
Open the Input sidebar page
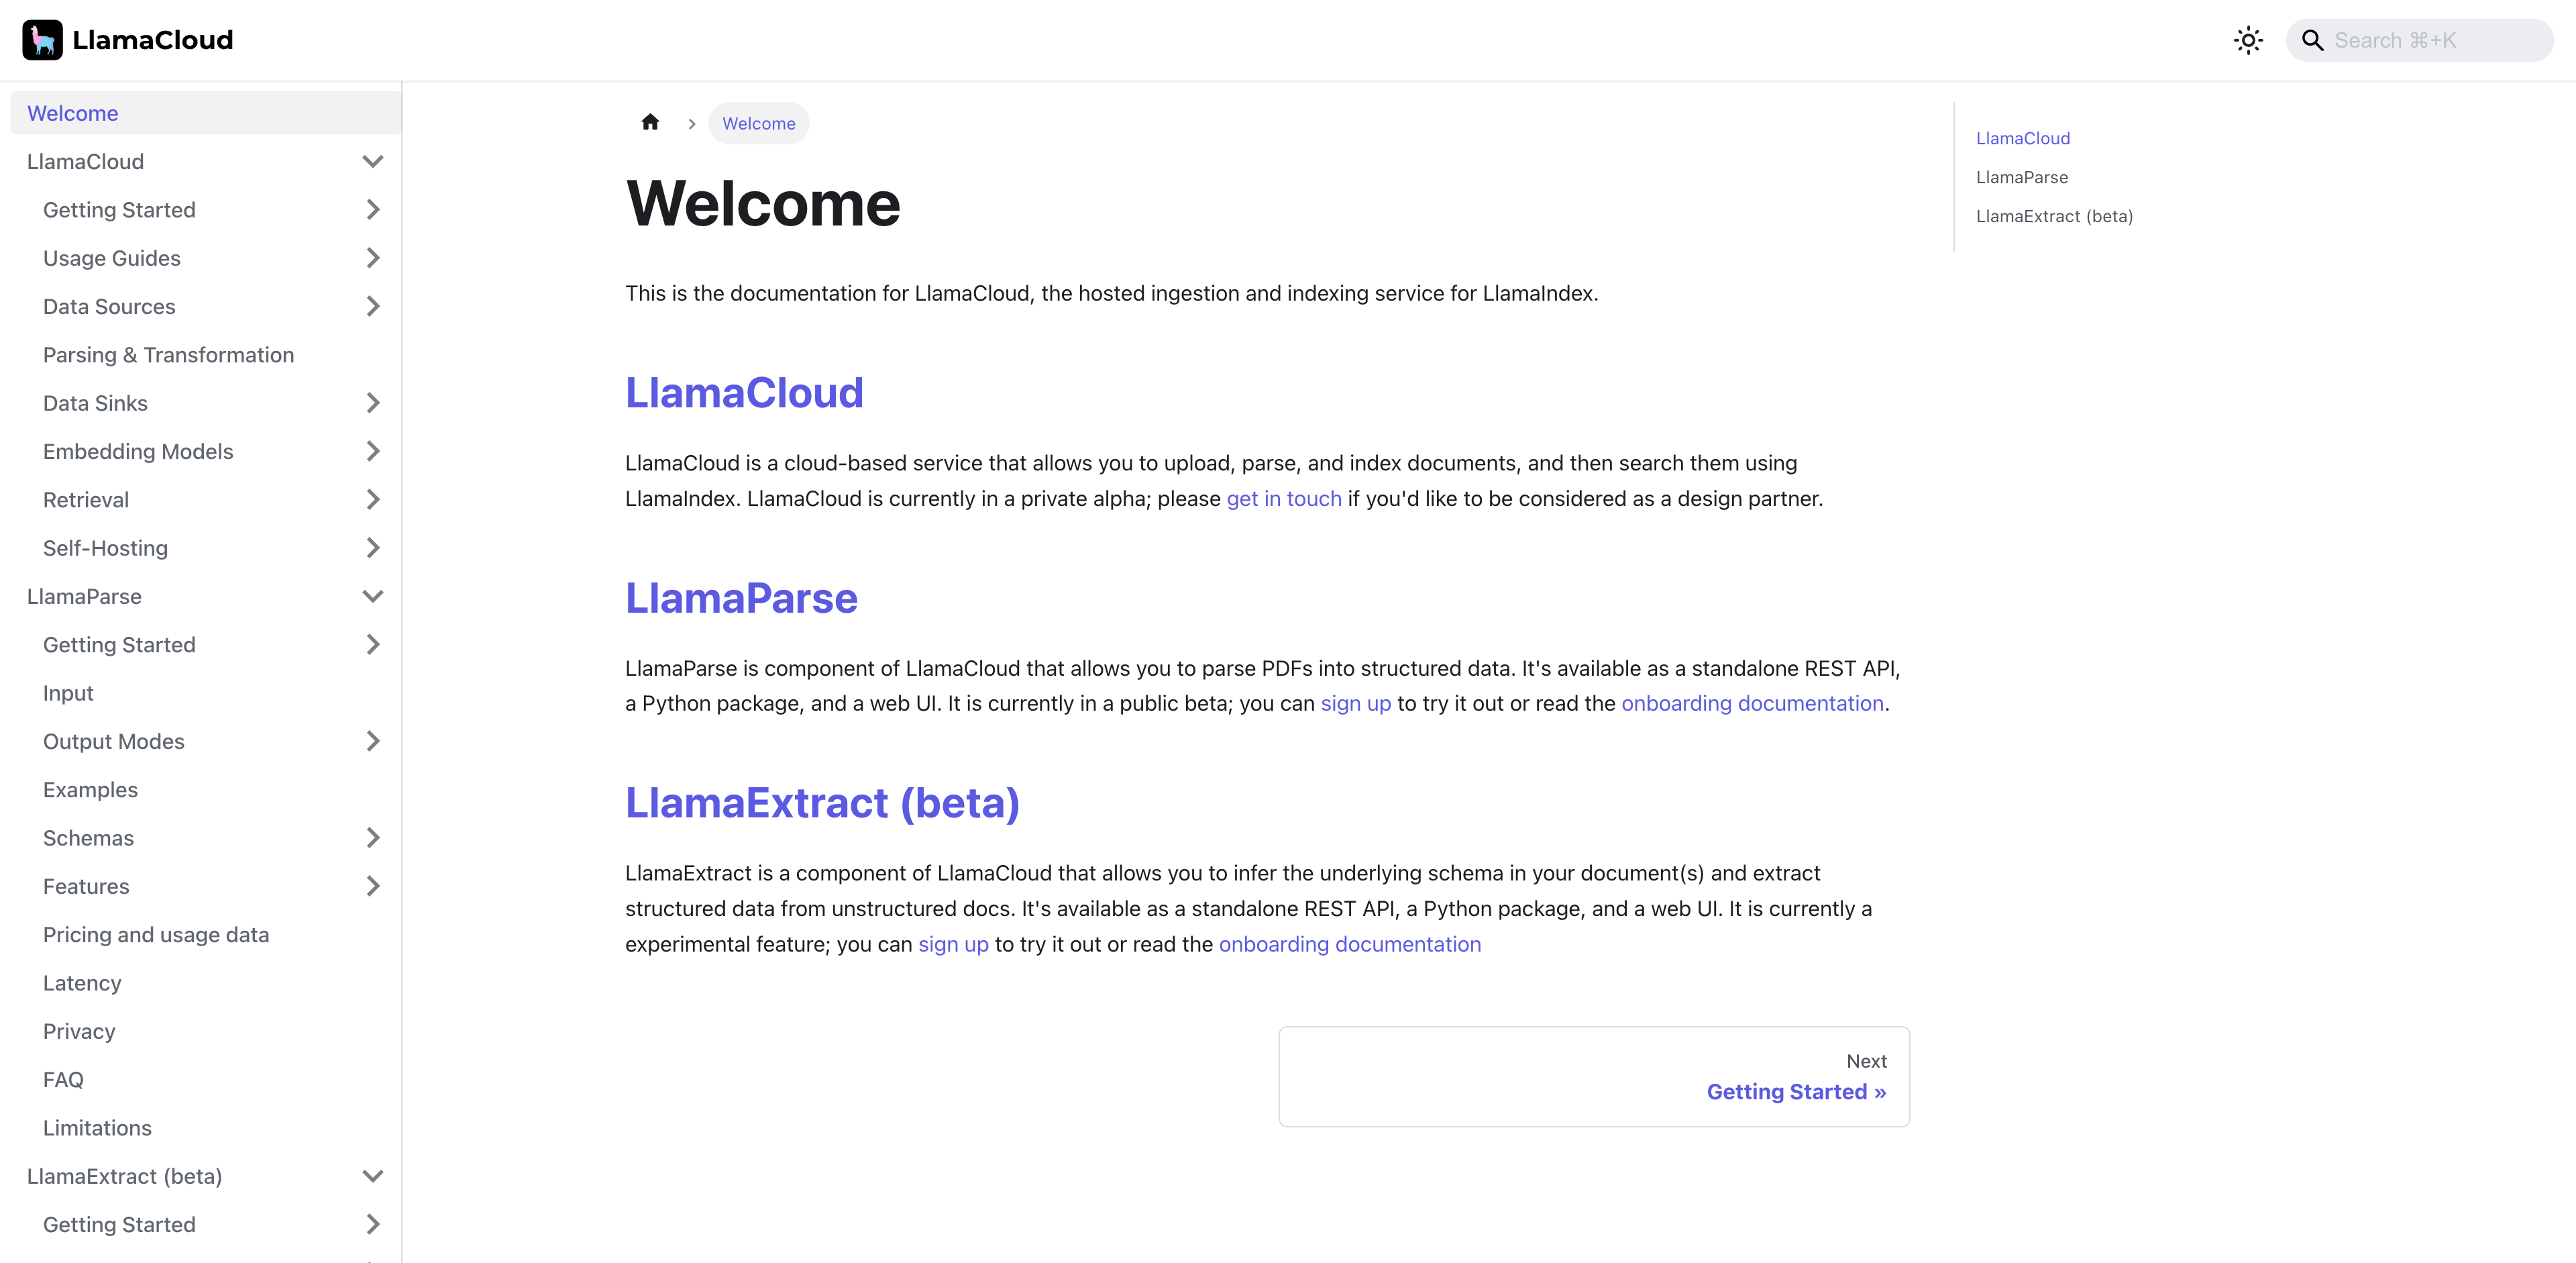pos(68,693)
